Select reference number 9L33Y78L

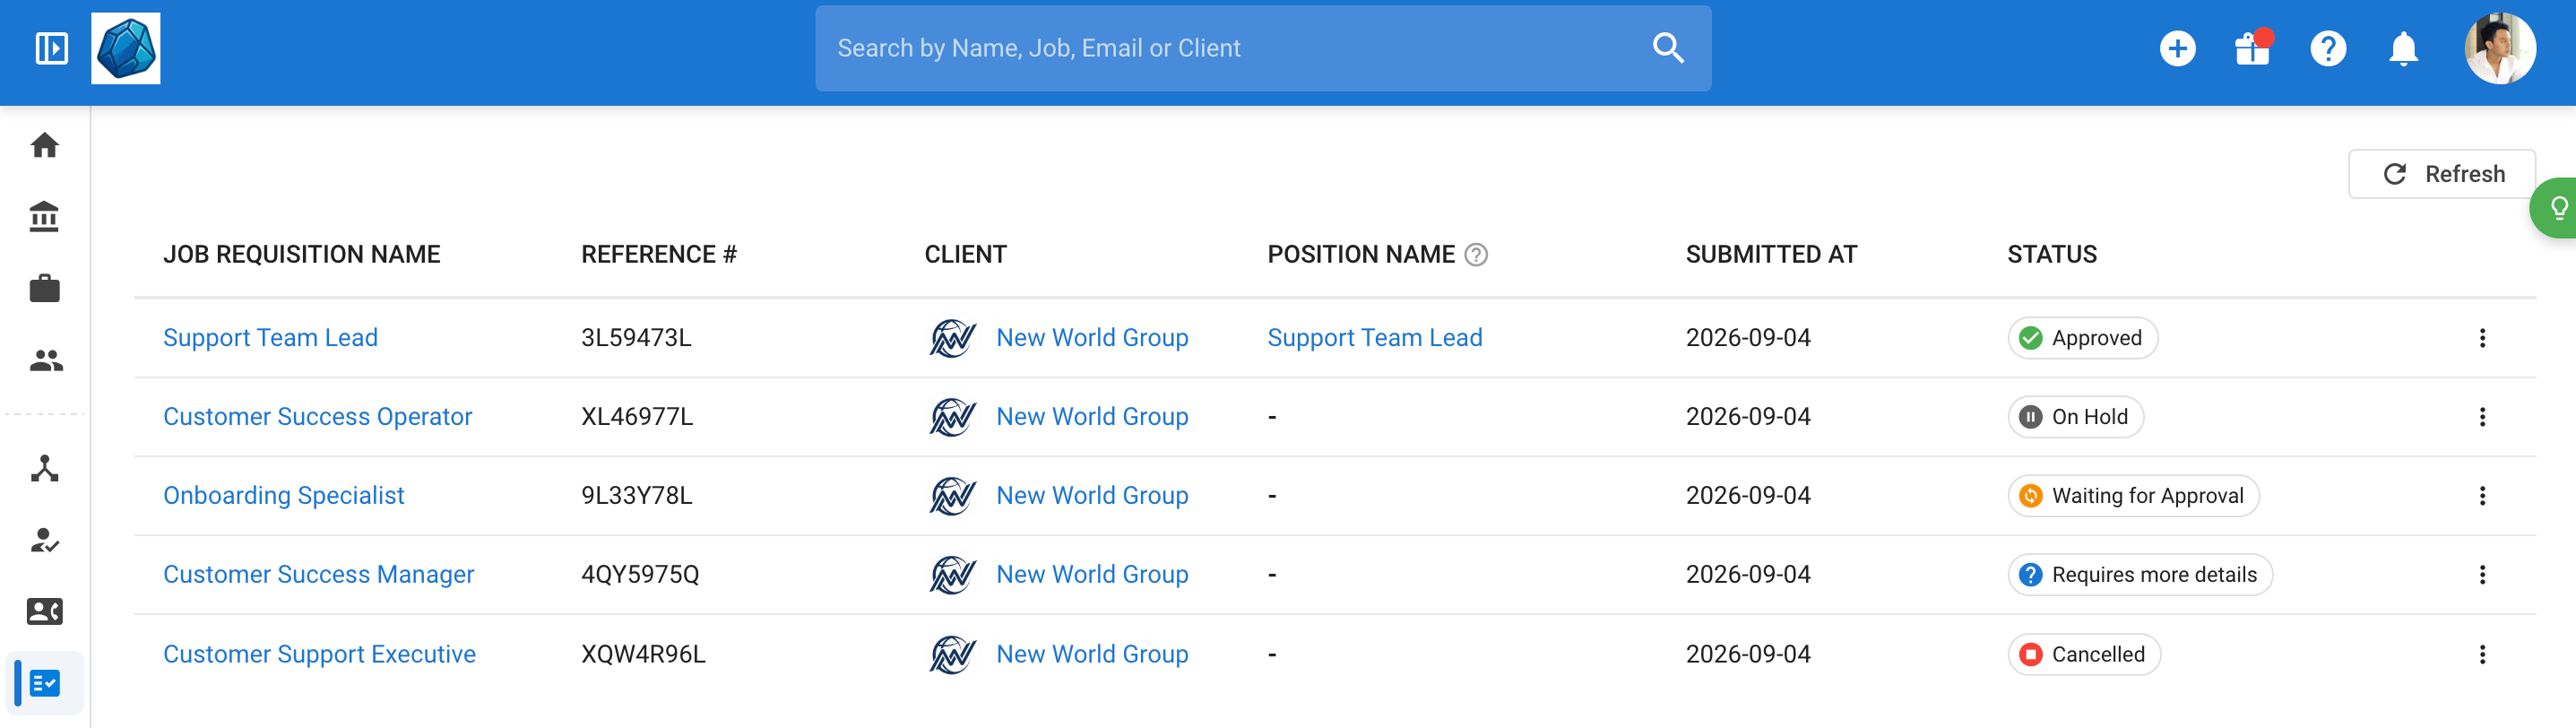click(636, 496)
